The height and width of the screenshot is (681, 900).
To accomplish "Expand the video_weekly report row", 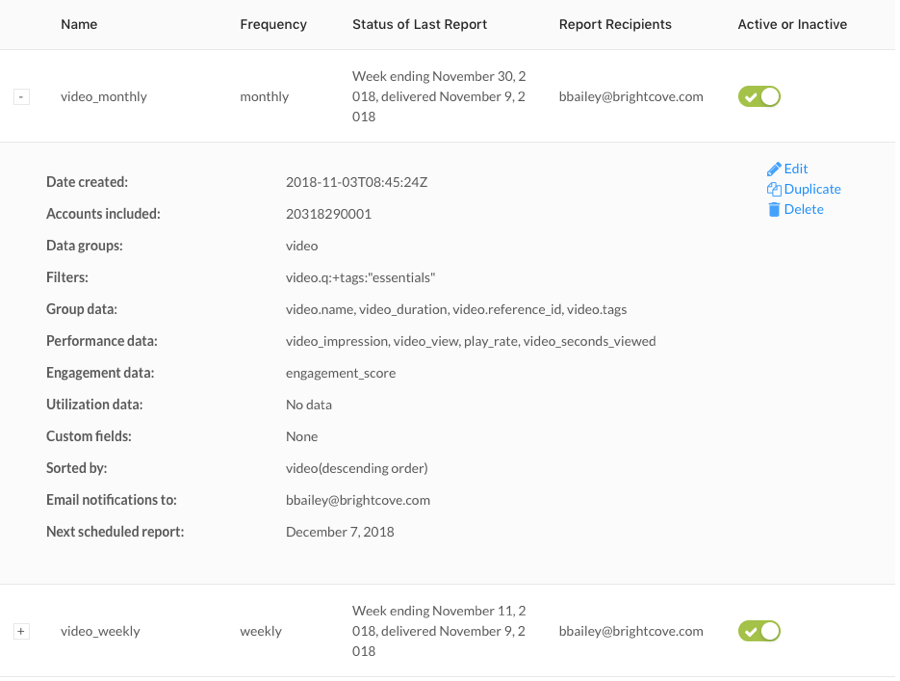I will pos(21,632).
